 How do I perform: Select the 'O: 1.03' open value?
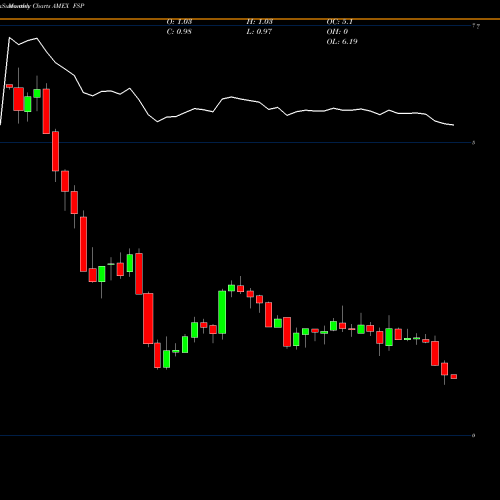[x=179, y=22]
